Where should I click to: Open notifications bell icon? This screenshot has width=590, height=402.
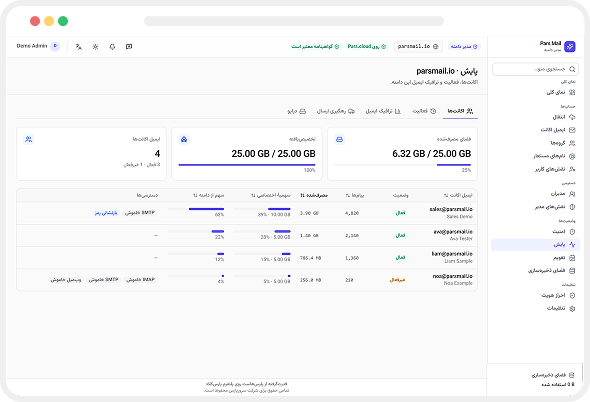[112, 47]
